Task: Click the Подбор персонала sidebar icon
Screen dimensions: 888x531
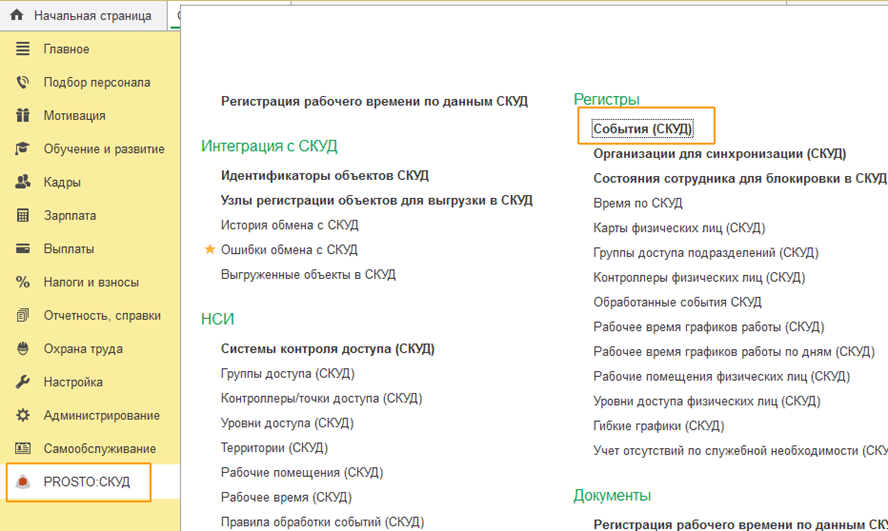Action: pyautogui.click(x=23, y=83)
